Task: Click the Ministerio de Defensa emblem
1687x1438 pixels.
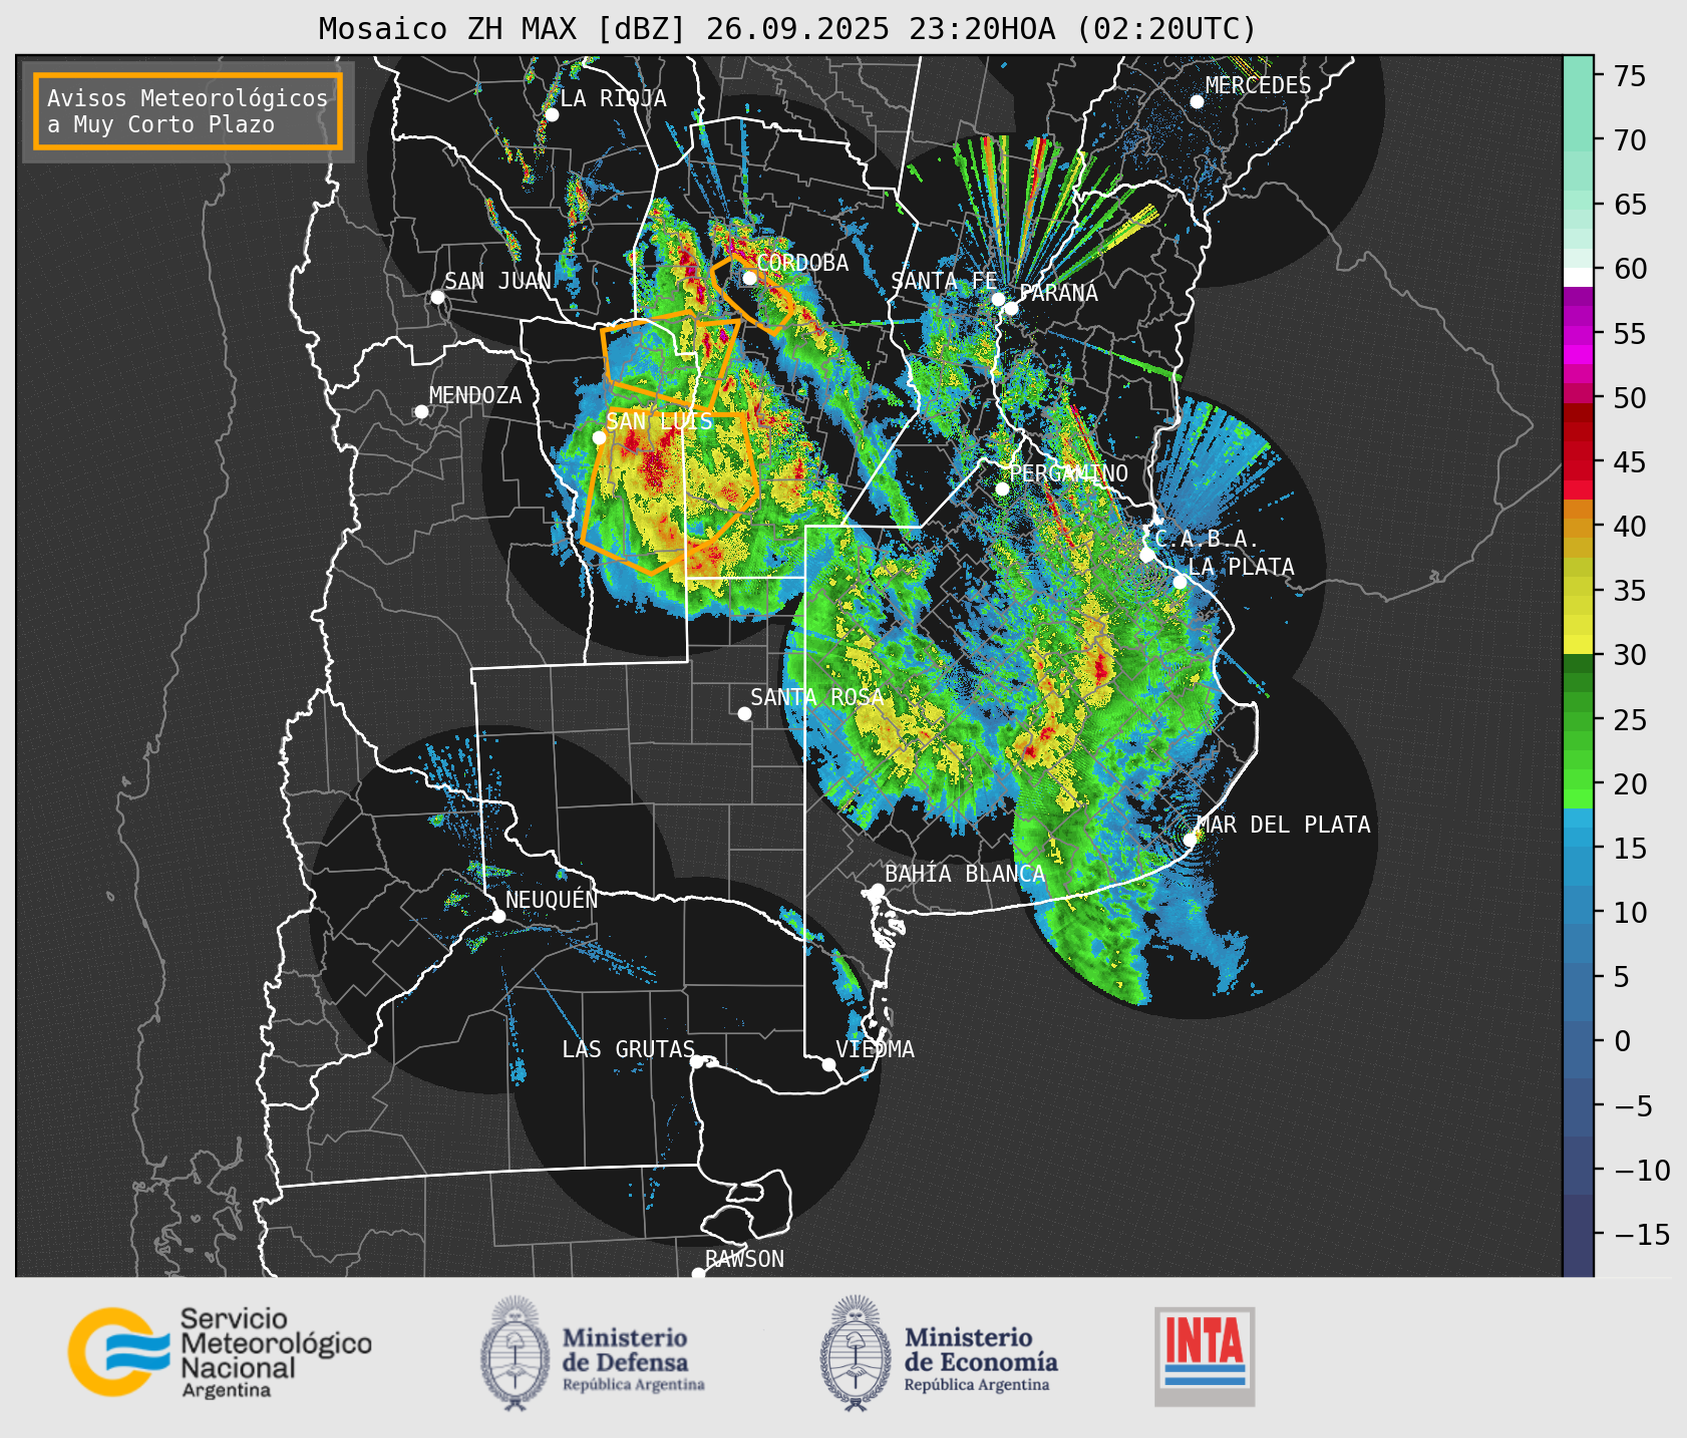Action: click(515, 1353)
